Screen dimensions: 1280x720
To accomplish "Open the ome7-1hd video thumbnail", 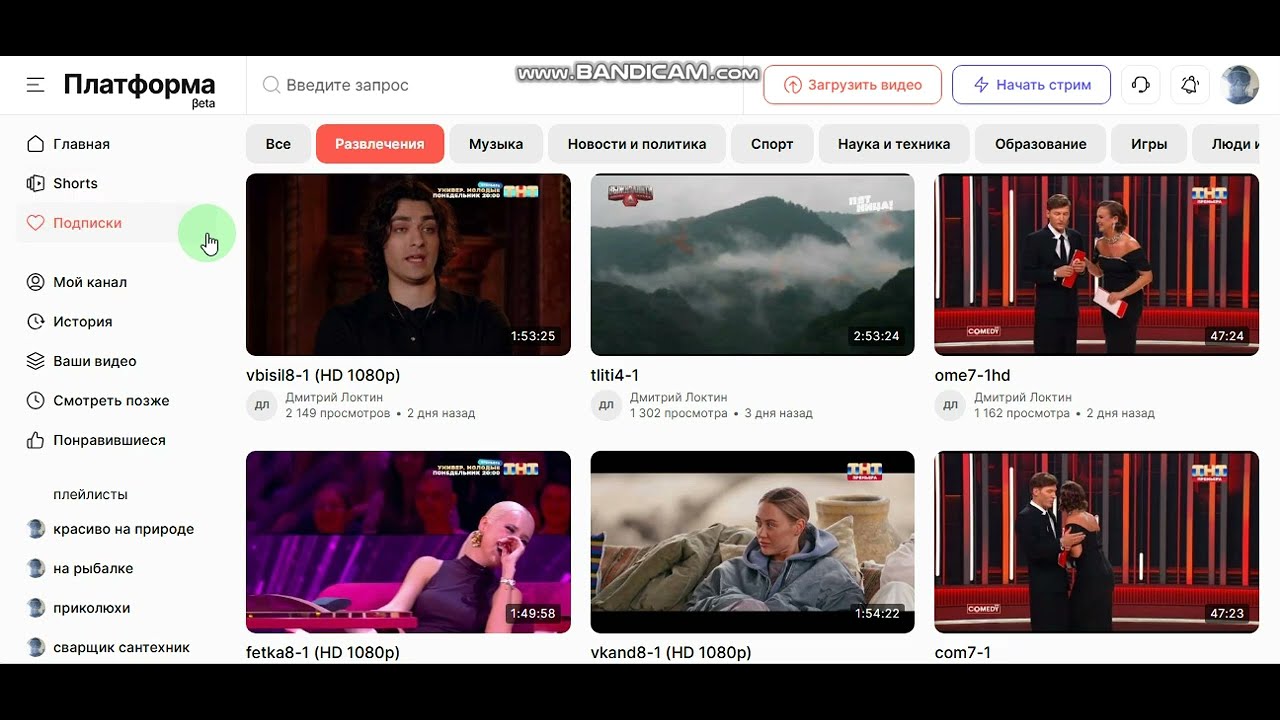I will click(1096, 265).
